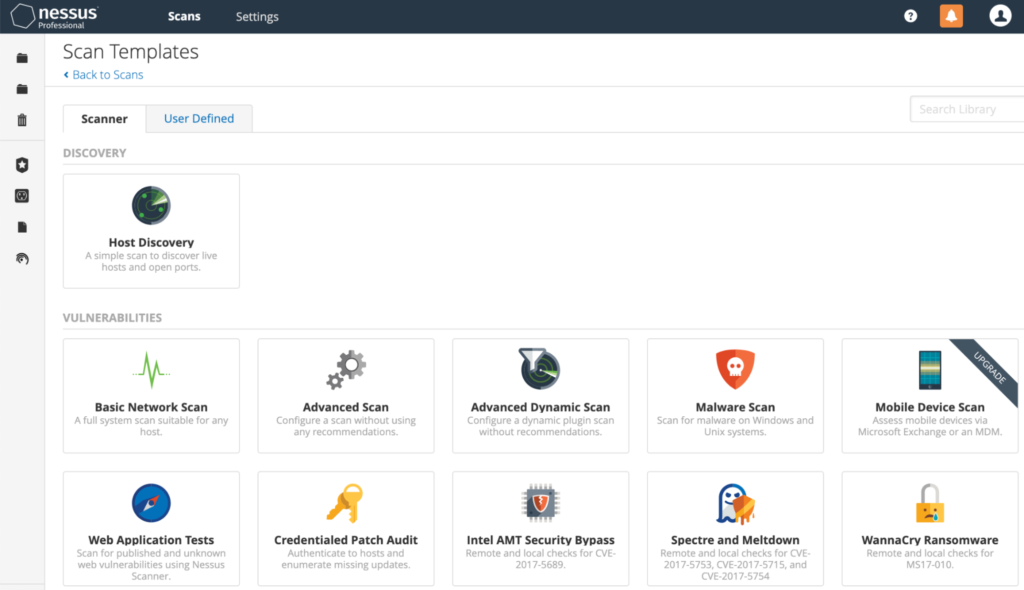Select the Intel AMT Security Bypass title
The width and height of the screenshot is (1024, 590).
pyautogui.click(x=540, y=540)
